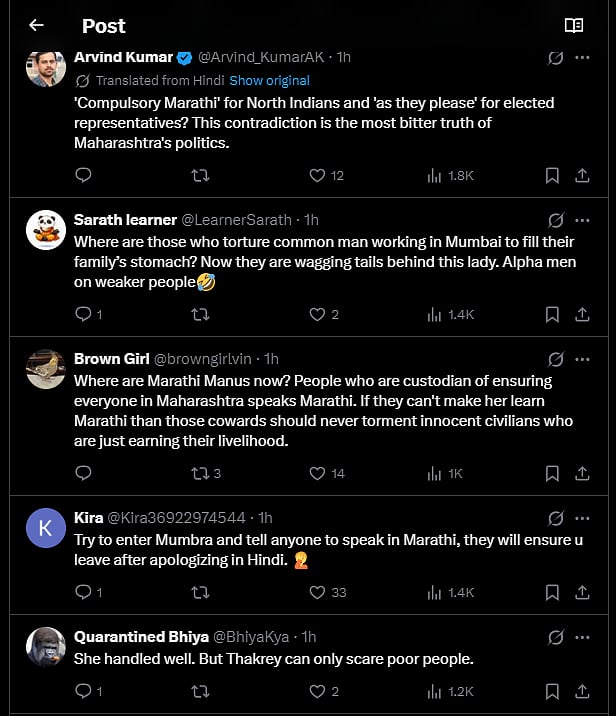The image size is (616, 716).
Task: Bookmark Brown Girl's post
Action: (x=552, y=473)
